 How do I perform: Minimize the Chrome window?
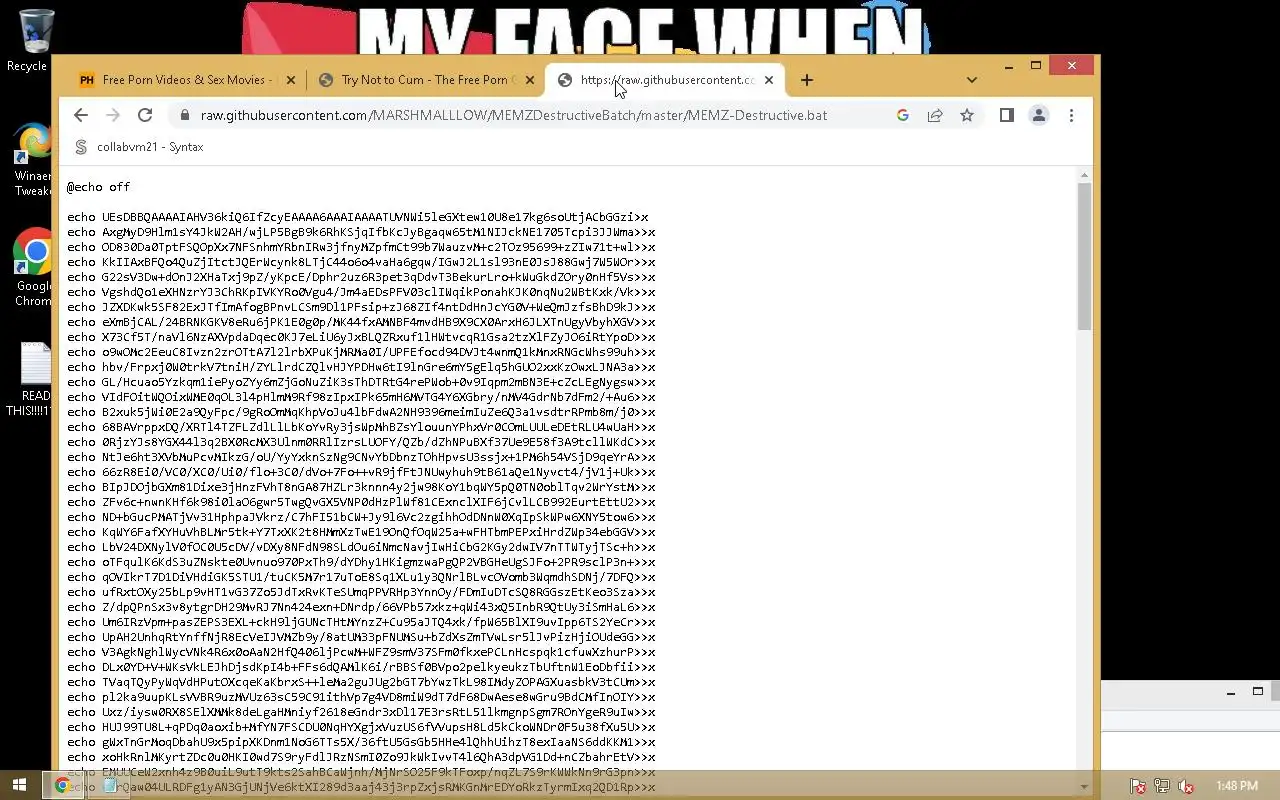(1008, 66)
